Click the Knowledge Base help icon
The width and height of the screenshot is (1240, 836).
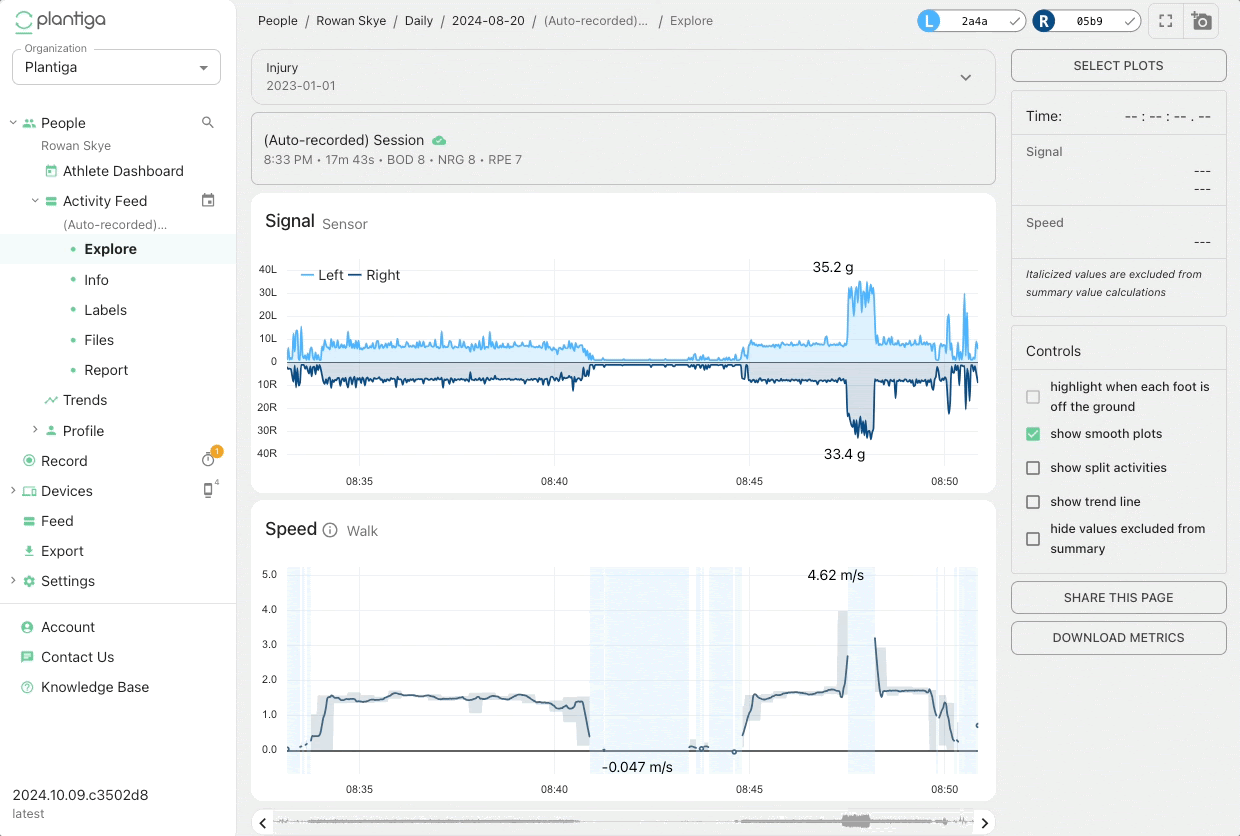[27, 687]
